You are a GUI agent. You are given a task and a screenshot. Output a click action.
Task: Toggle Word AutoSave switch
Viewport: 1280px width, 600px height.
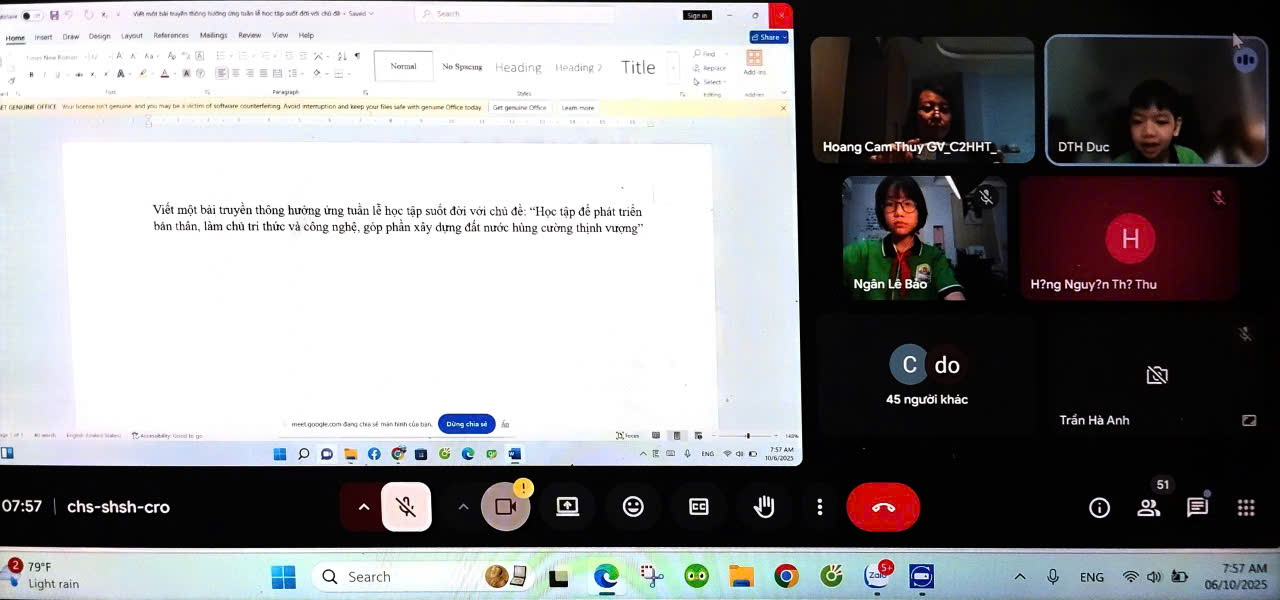(30, 15)
